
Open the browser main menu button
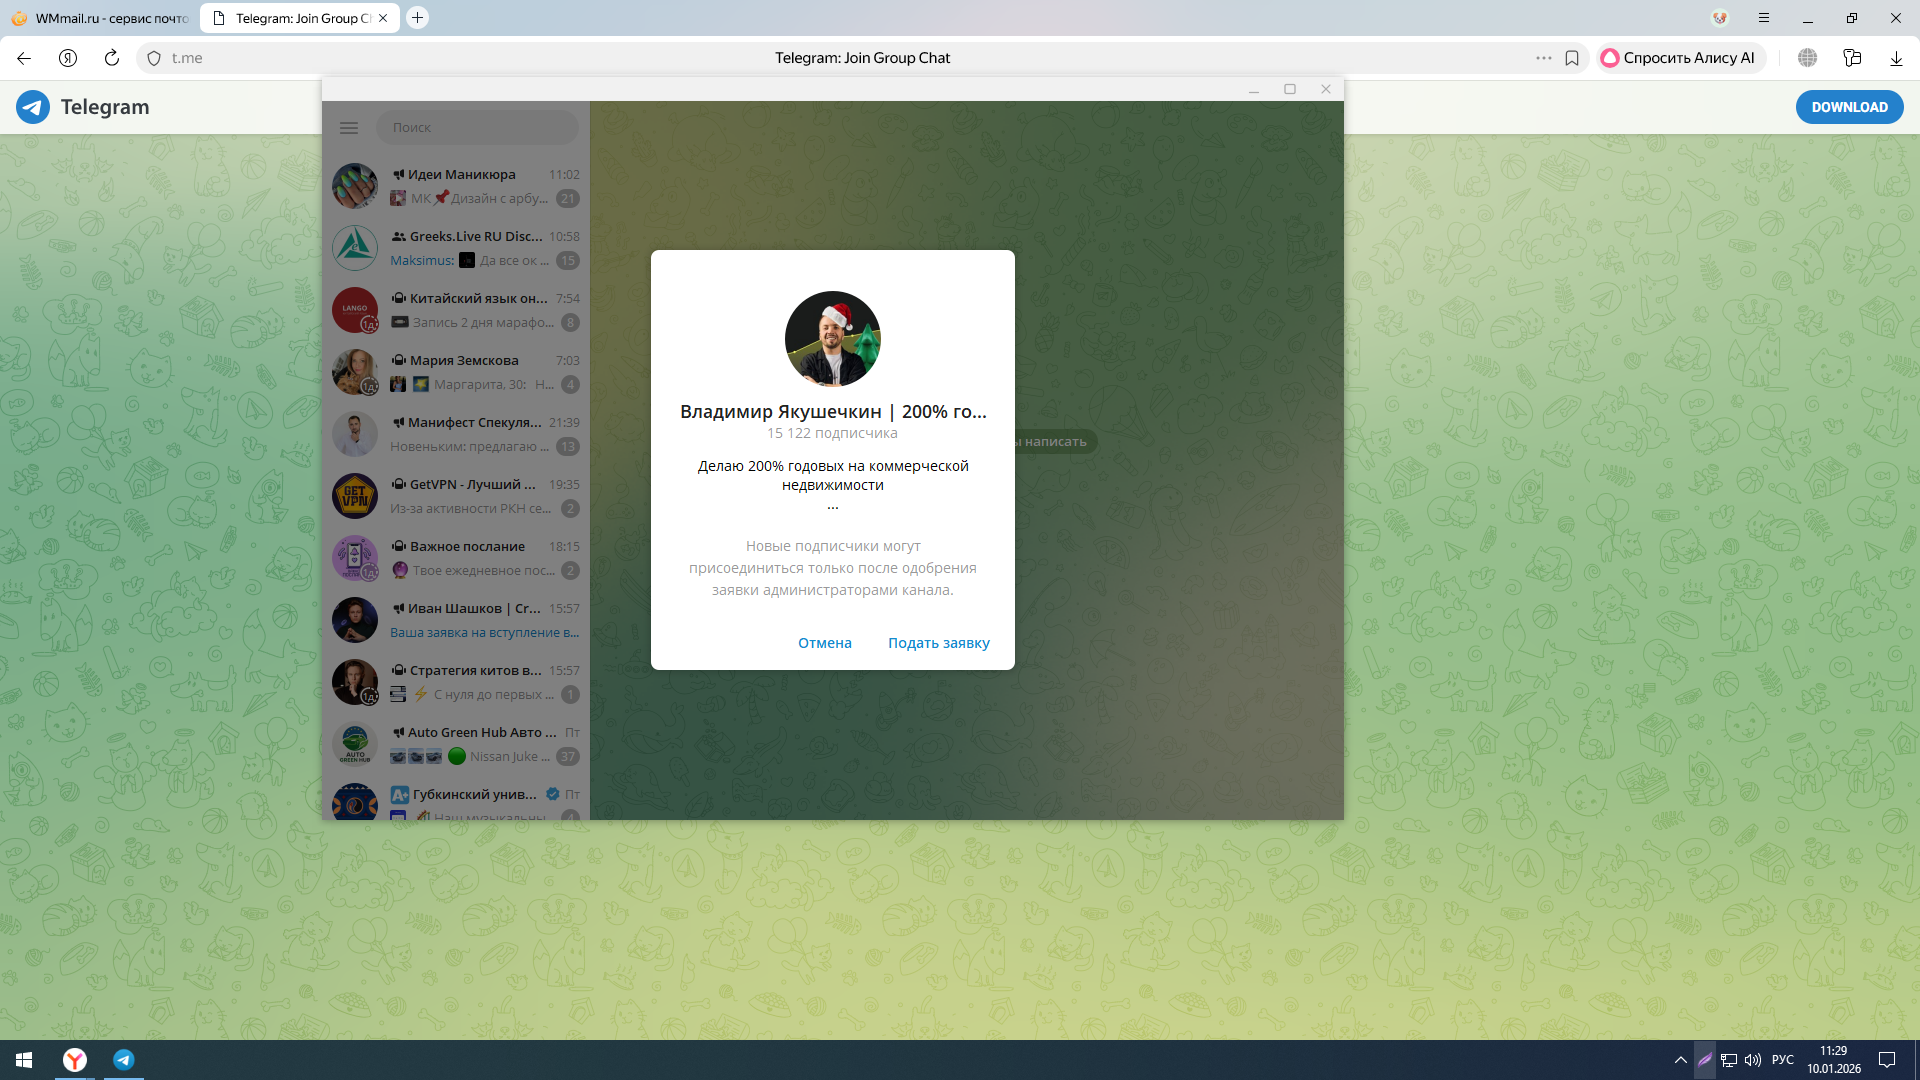coord(1764,18)
